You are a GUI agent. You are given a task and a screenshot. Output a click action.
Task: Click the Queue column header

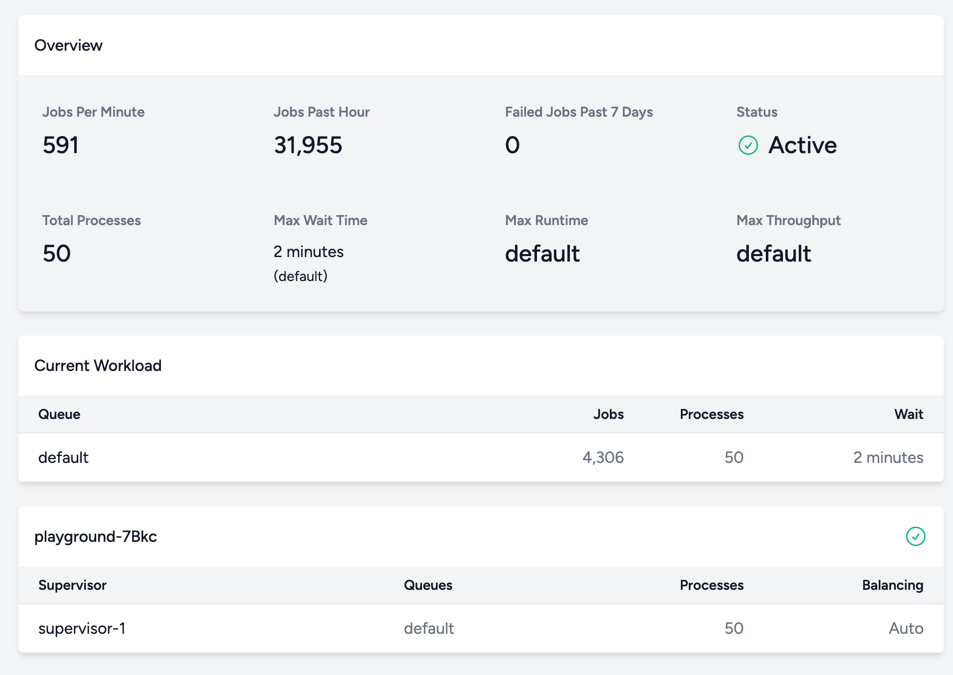(x=59, y=414)
